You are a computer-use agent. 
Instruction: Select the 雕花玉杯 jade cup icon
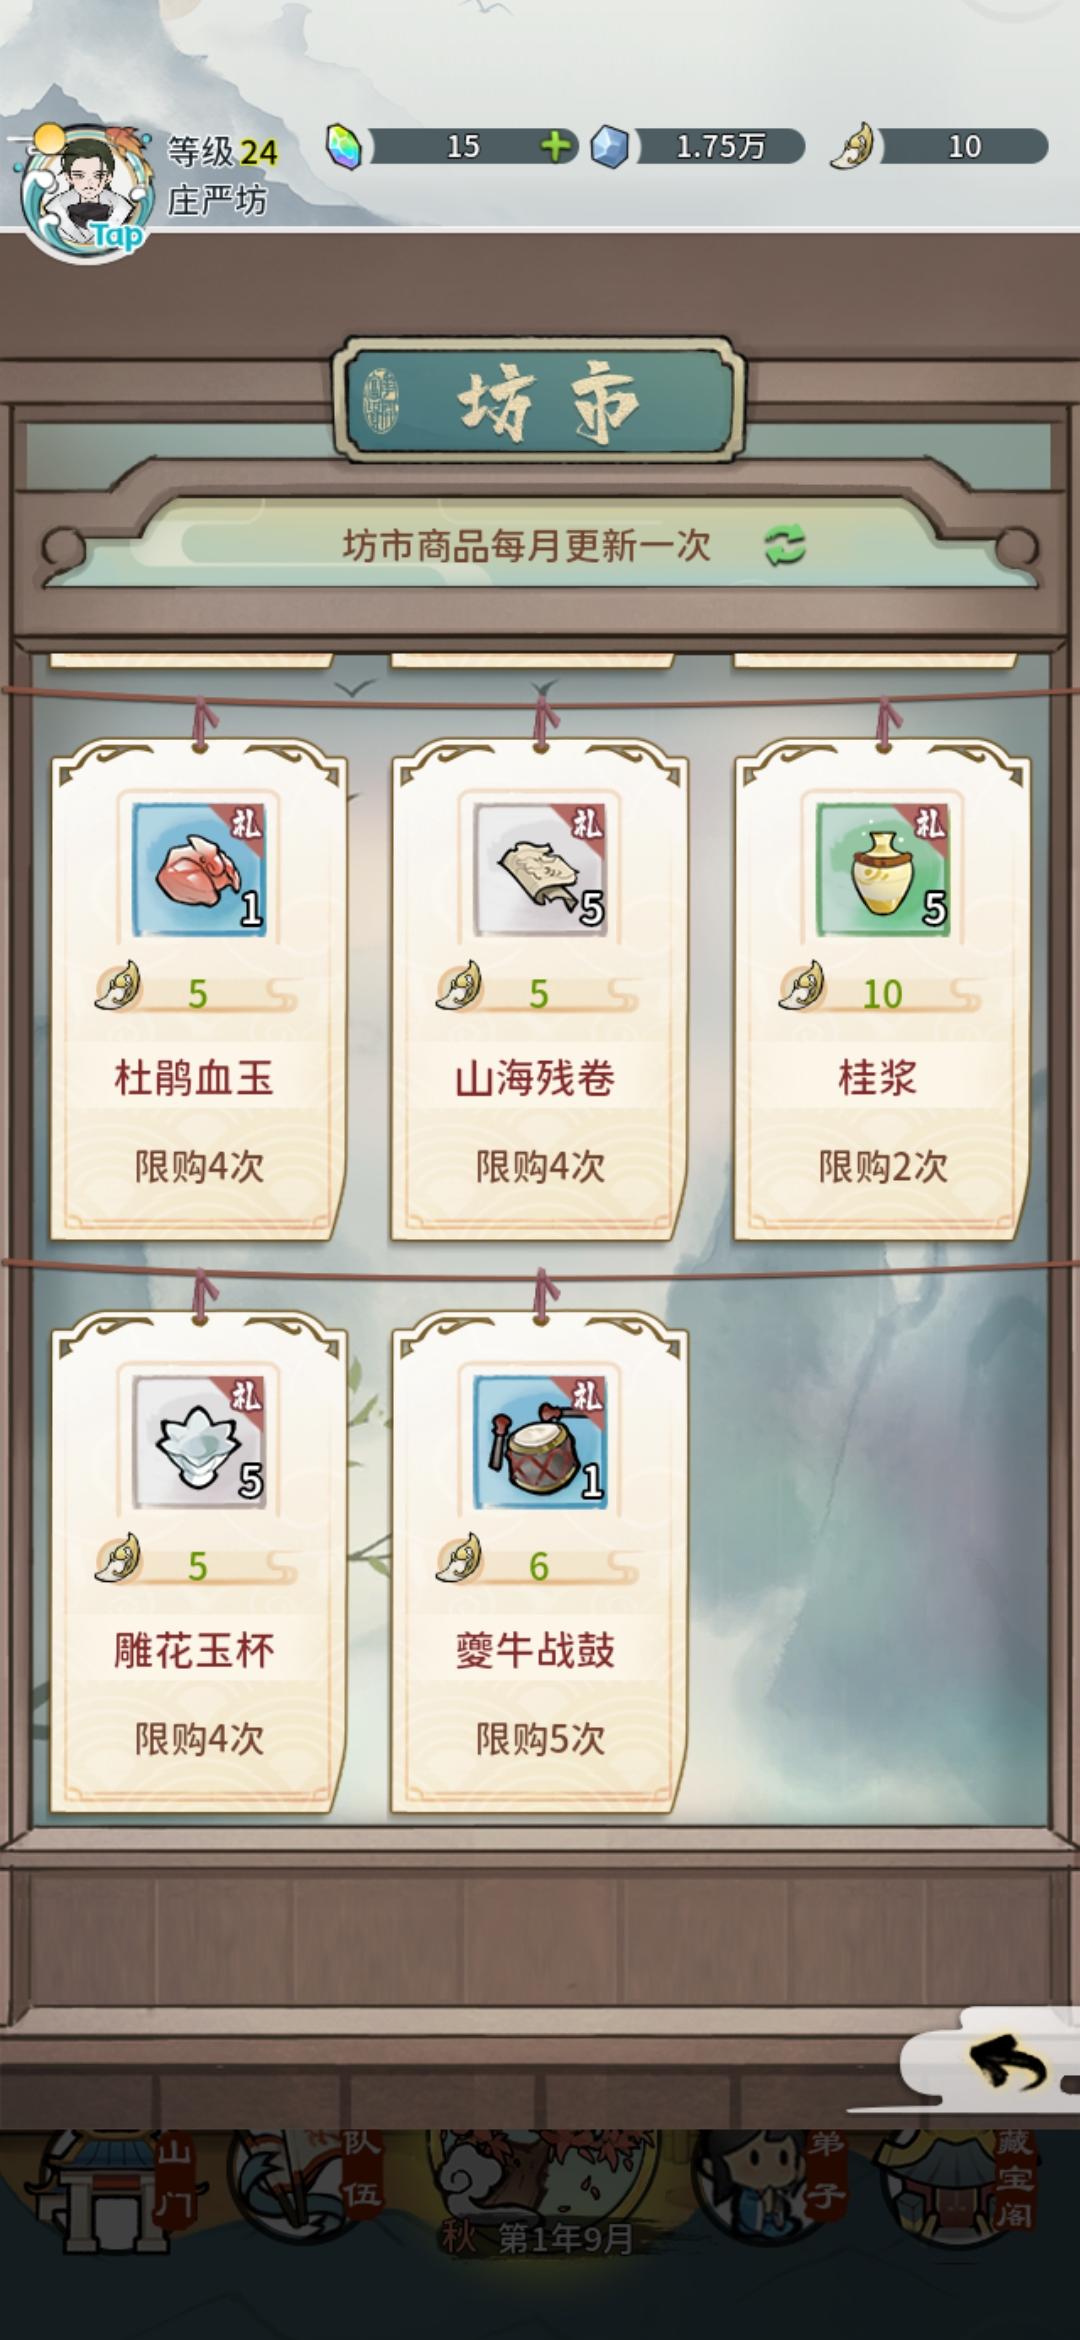[200, 1441]
